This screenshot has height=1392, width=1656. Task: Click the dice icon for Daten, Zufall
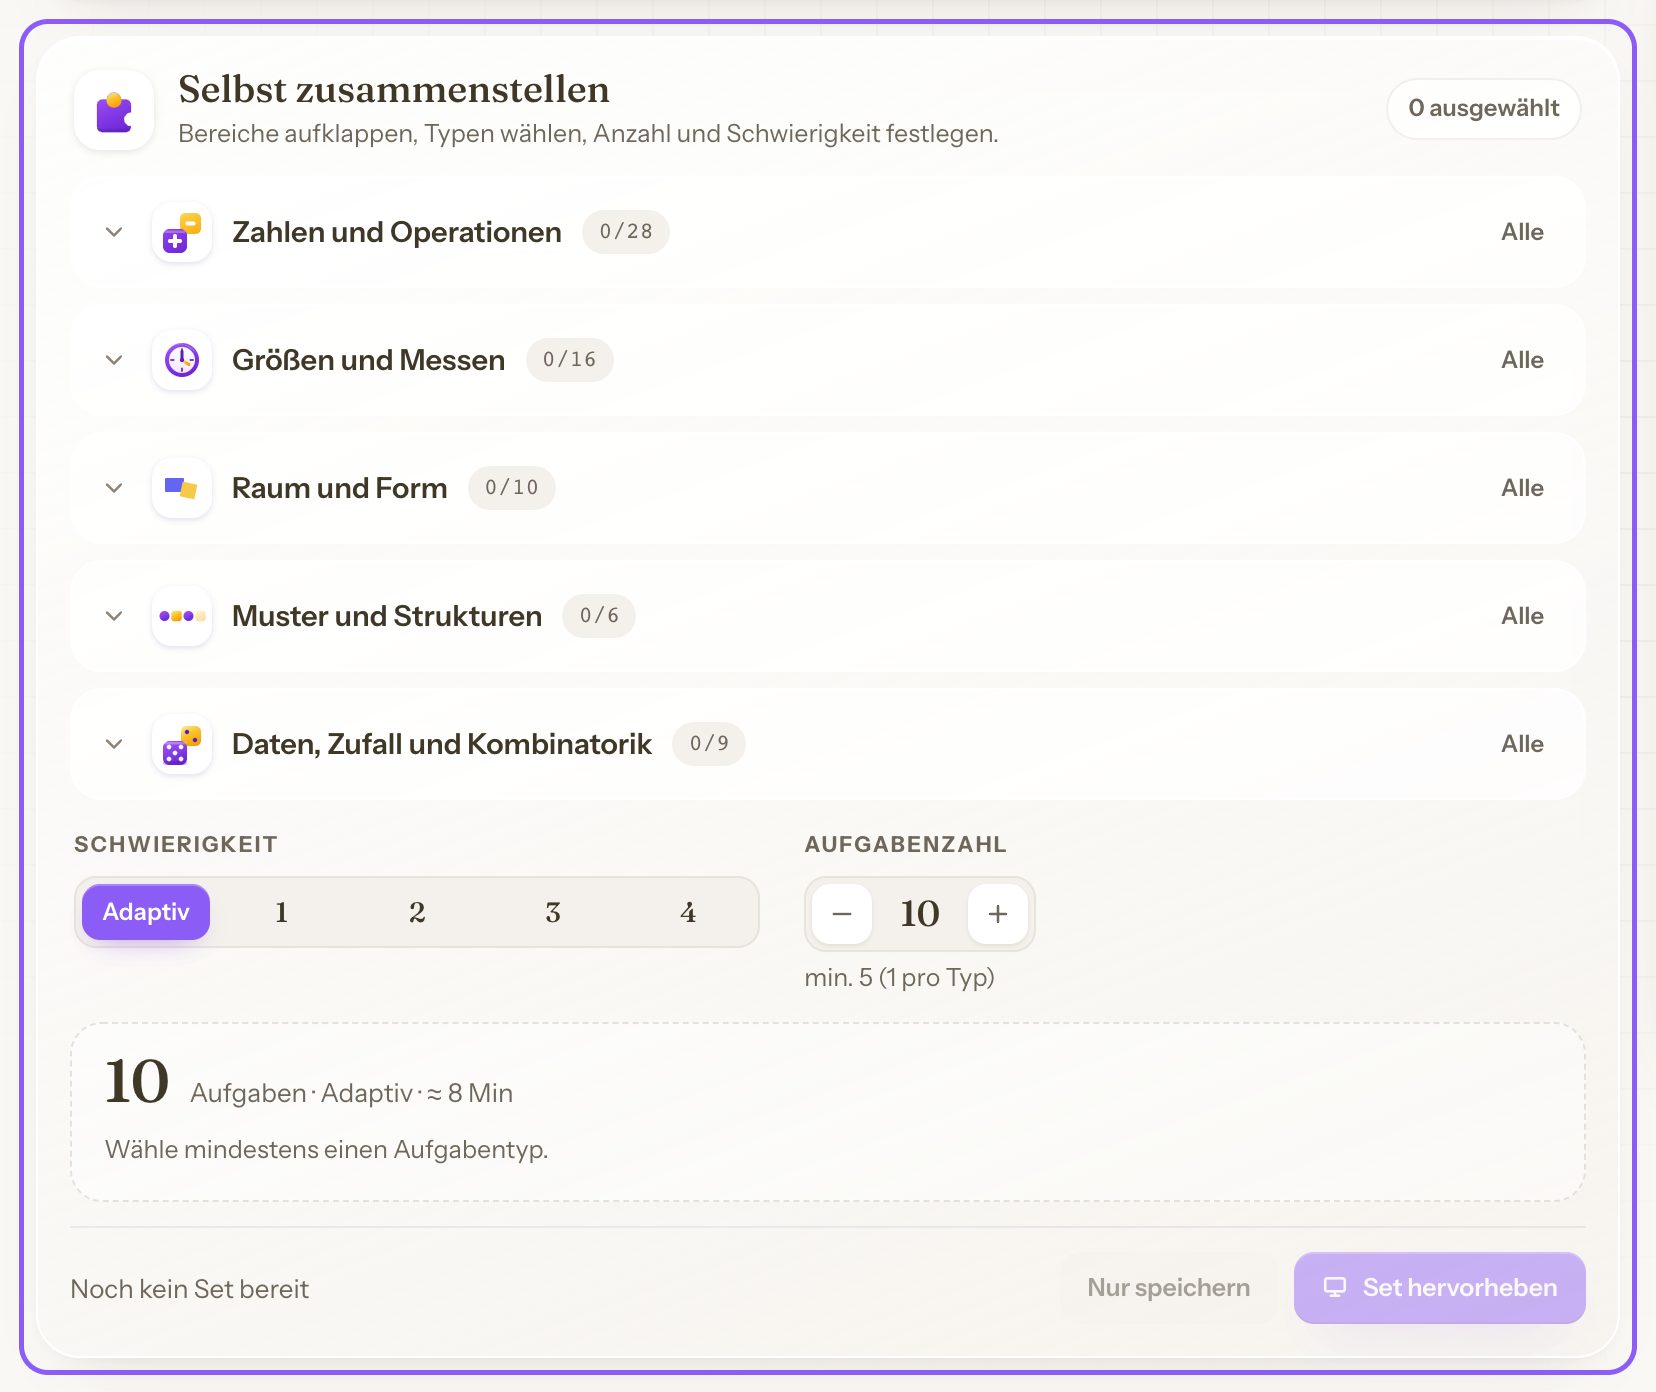pos(182,744)
